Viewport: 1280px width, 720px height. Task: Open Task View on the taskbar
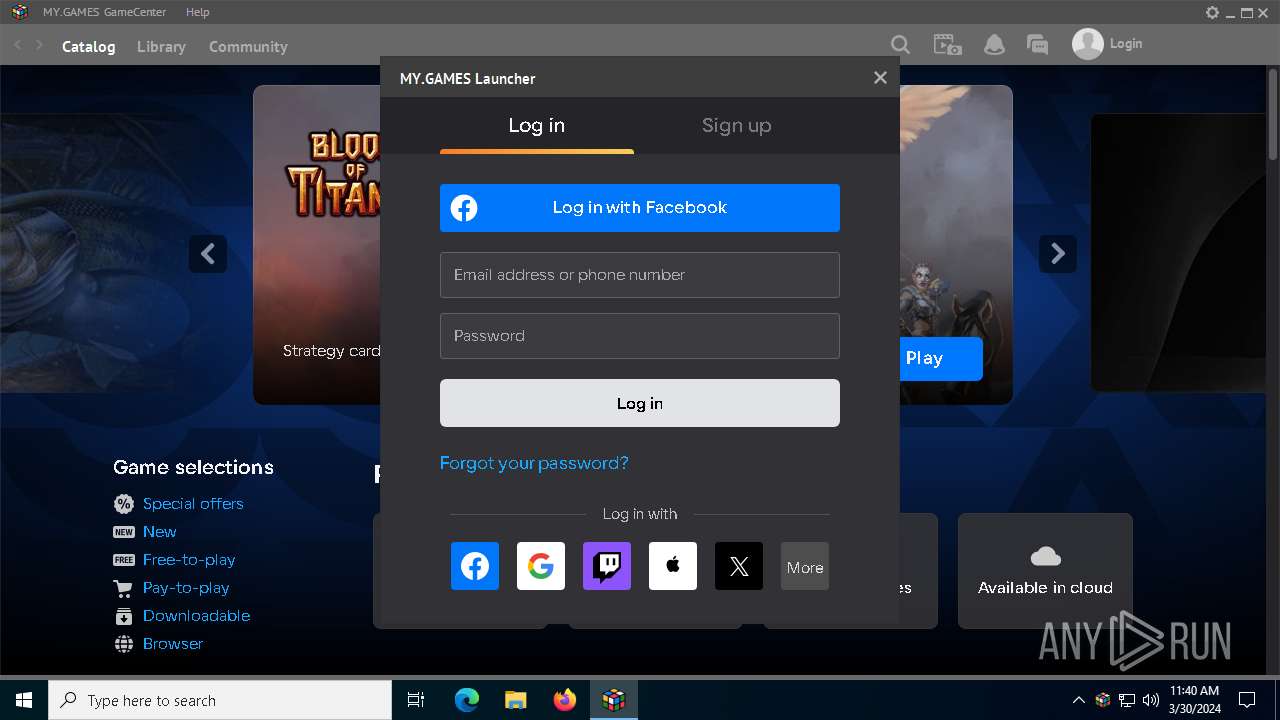coord(416,700)
